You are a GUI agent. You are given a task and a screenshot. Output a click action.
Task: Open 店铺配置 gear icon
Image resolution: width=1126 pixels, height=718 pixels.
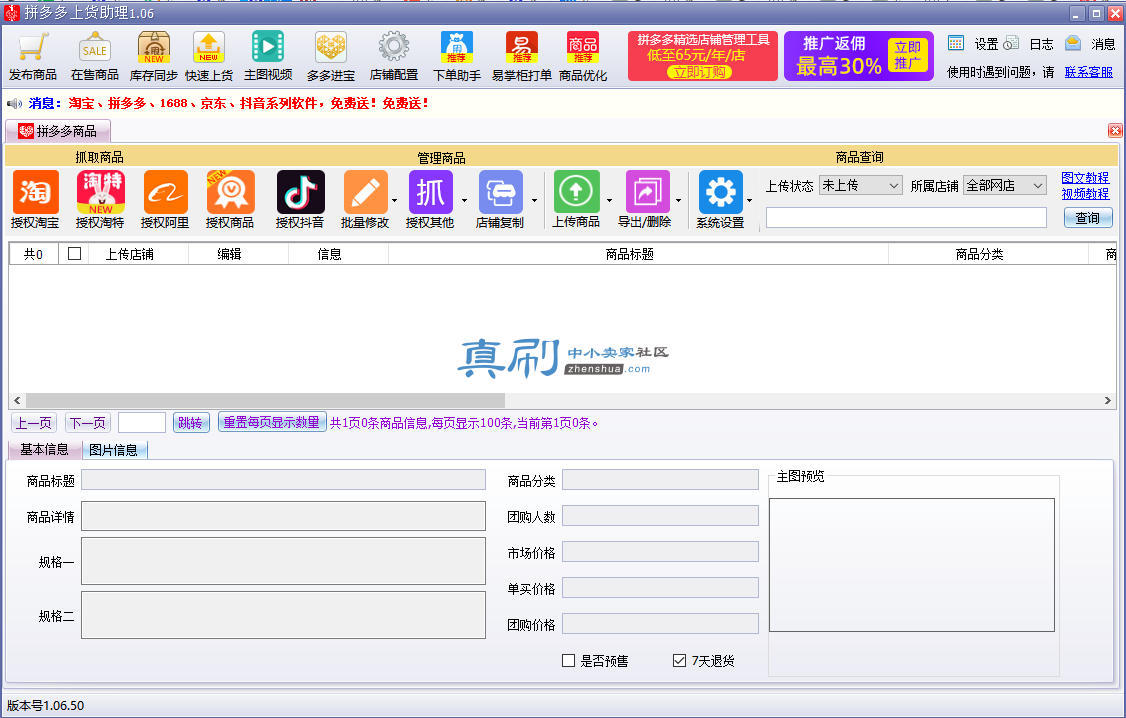pyautogui.click(x=394, y=48)
